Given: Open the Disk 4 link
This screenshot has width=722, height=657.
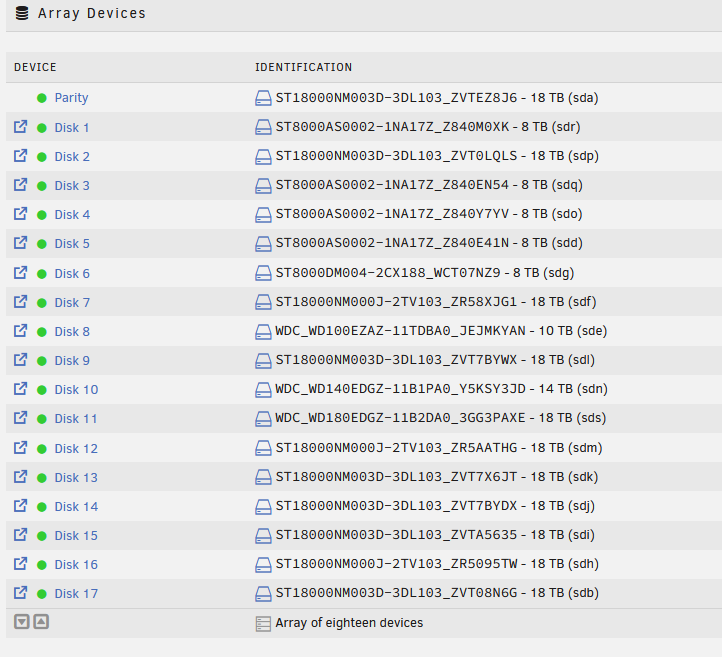Looking at the screenshot, I should (72, 215).
